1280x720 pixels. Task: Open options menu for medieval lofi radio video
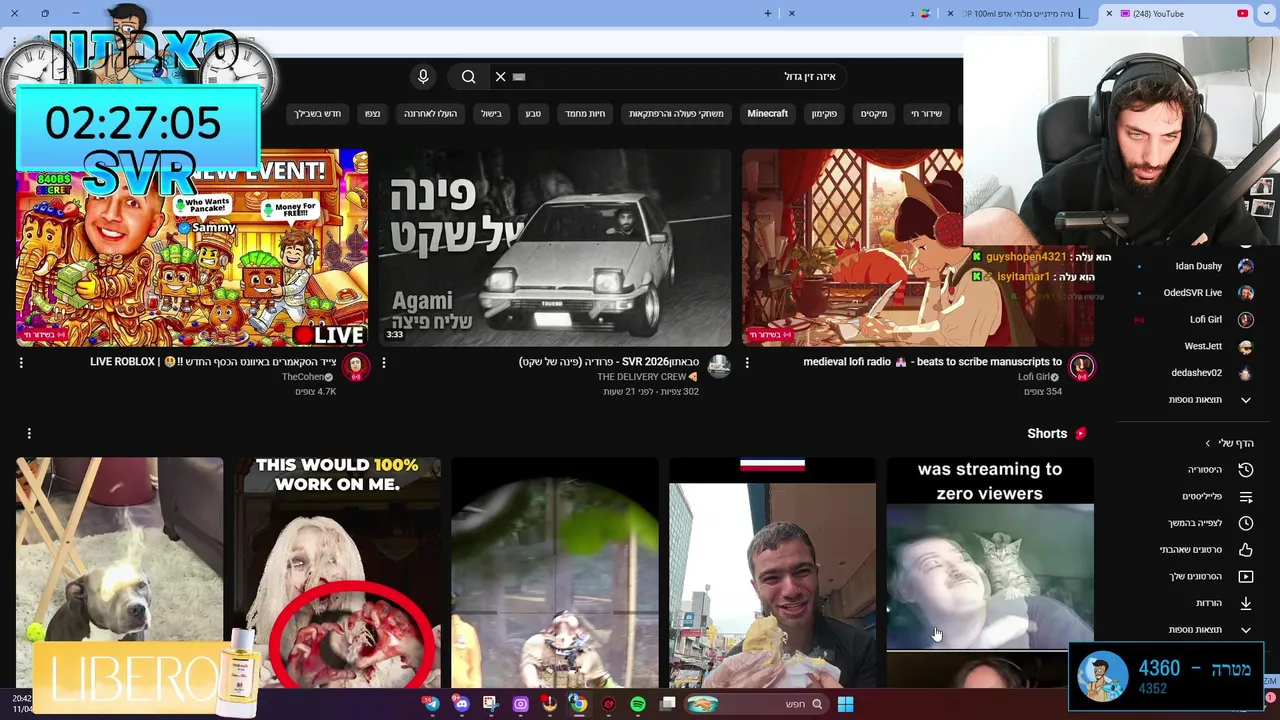(x=747, y=363)
